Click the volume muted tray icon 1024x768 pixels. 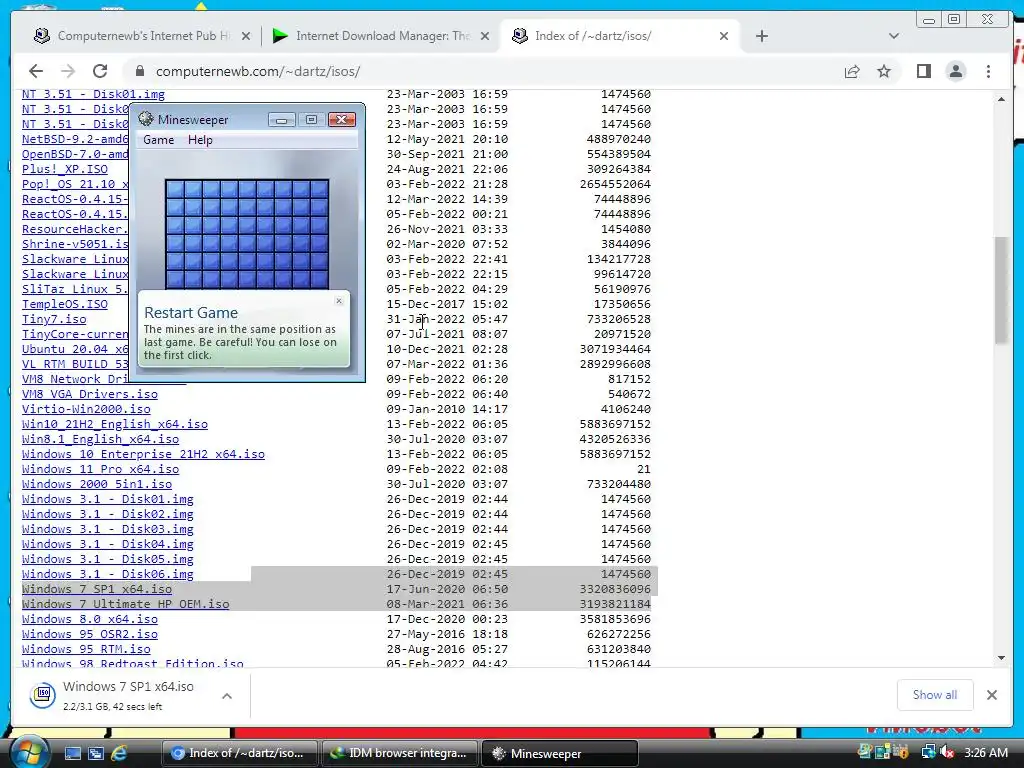[947, 753]
